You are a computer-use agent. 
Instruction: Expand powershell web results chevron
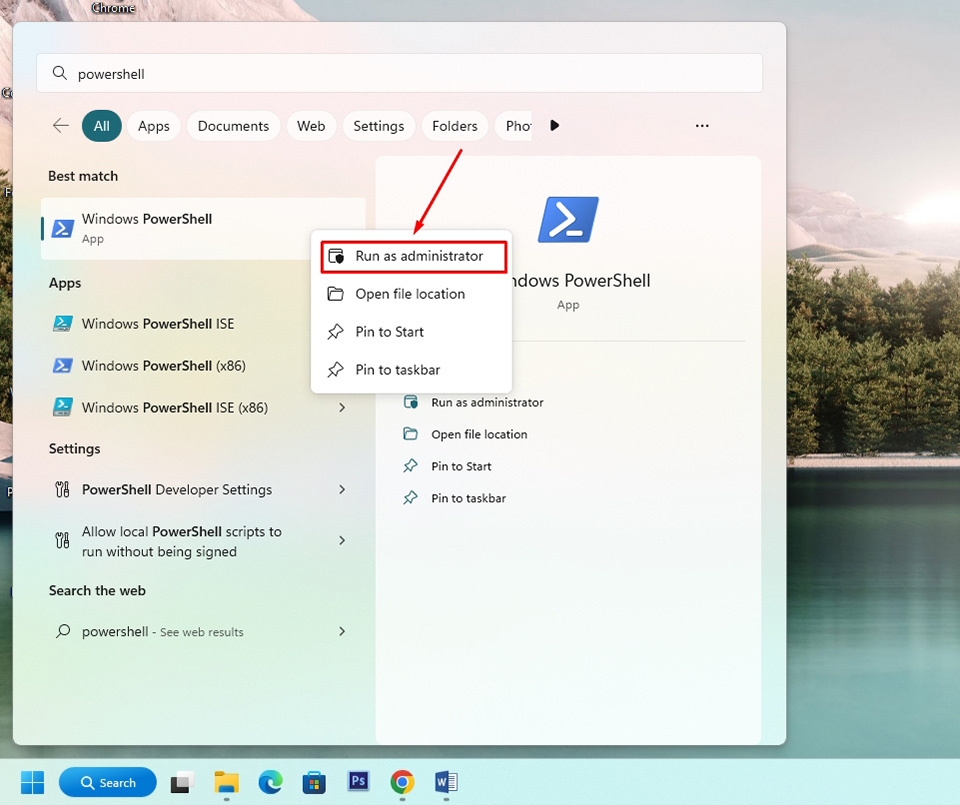[342, 631]
